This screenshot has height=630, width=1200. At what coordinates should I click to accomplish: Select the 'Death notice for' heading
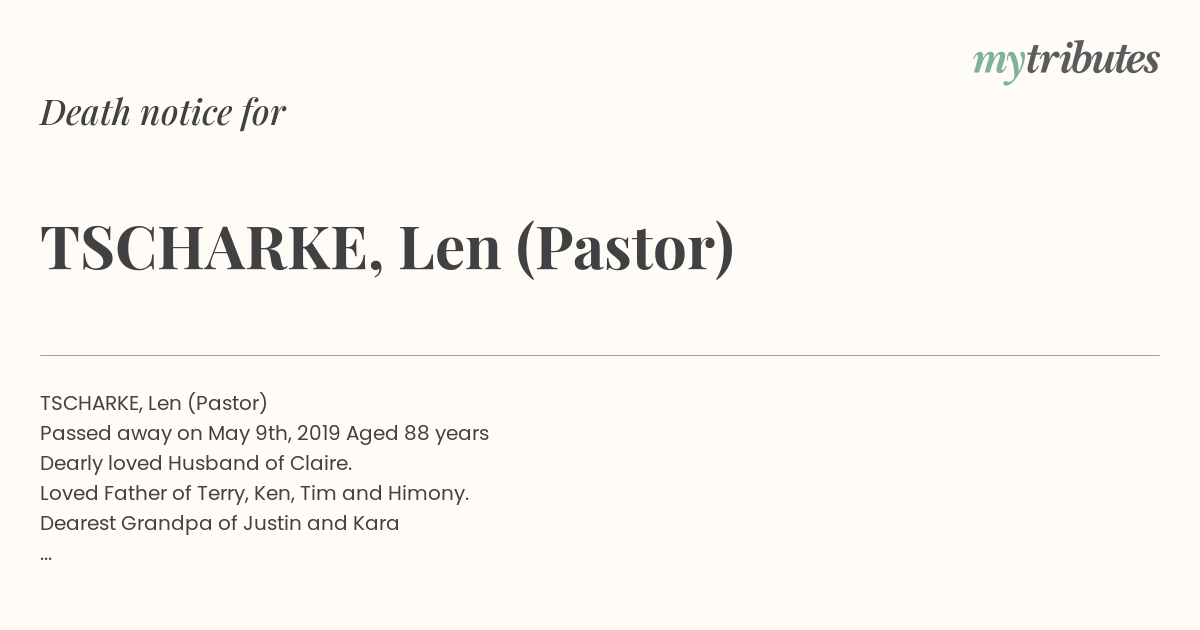(x=163, y=113)
